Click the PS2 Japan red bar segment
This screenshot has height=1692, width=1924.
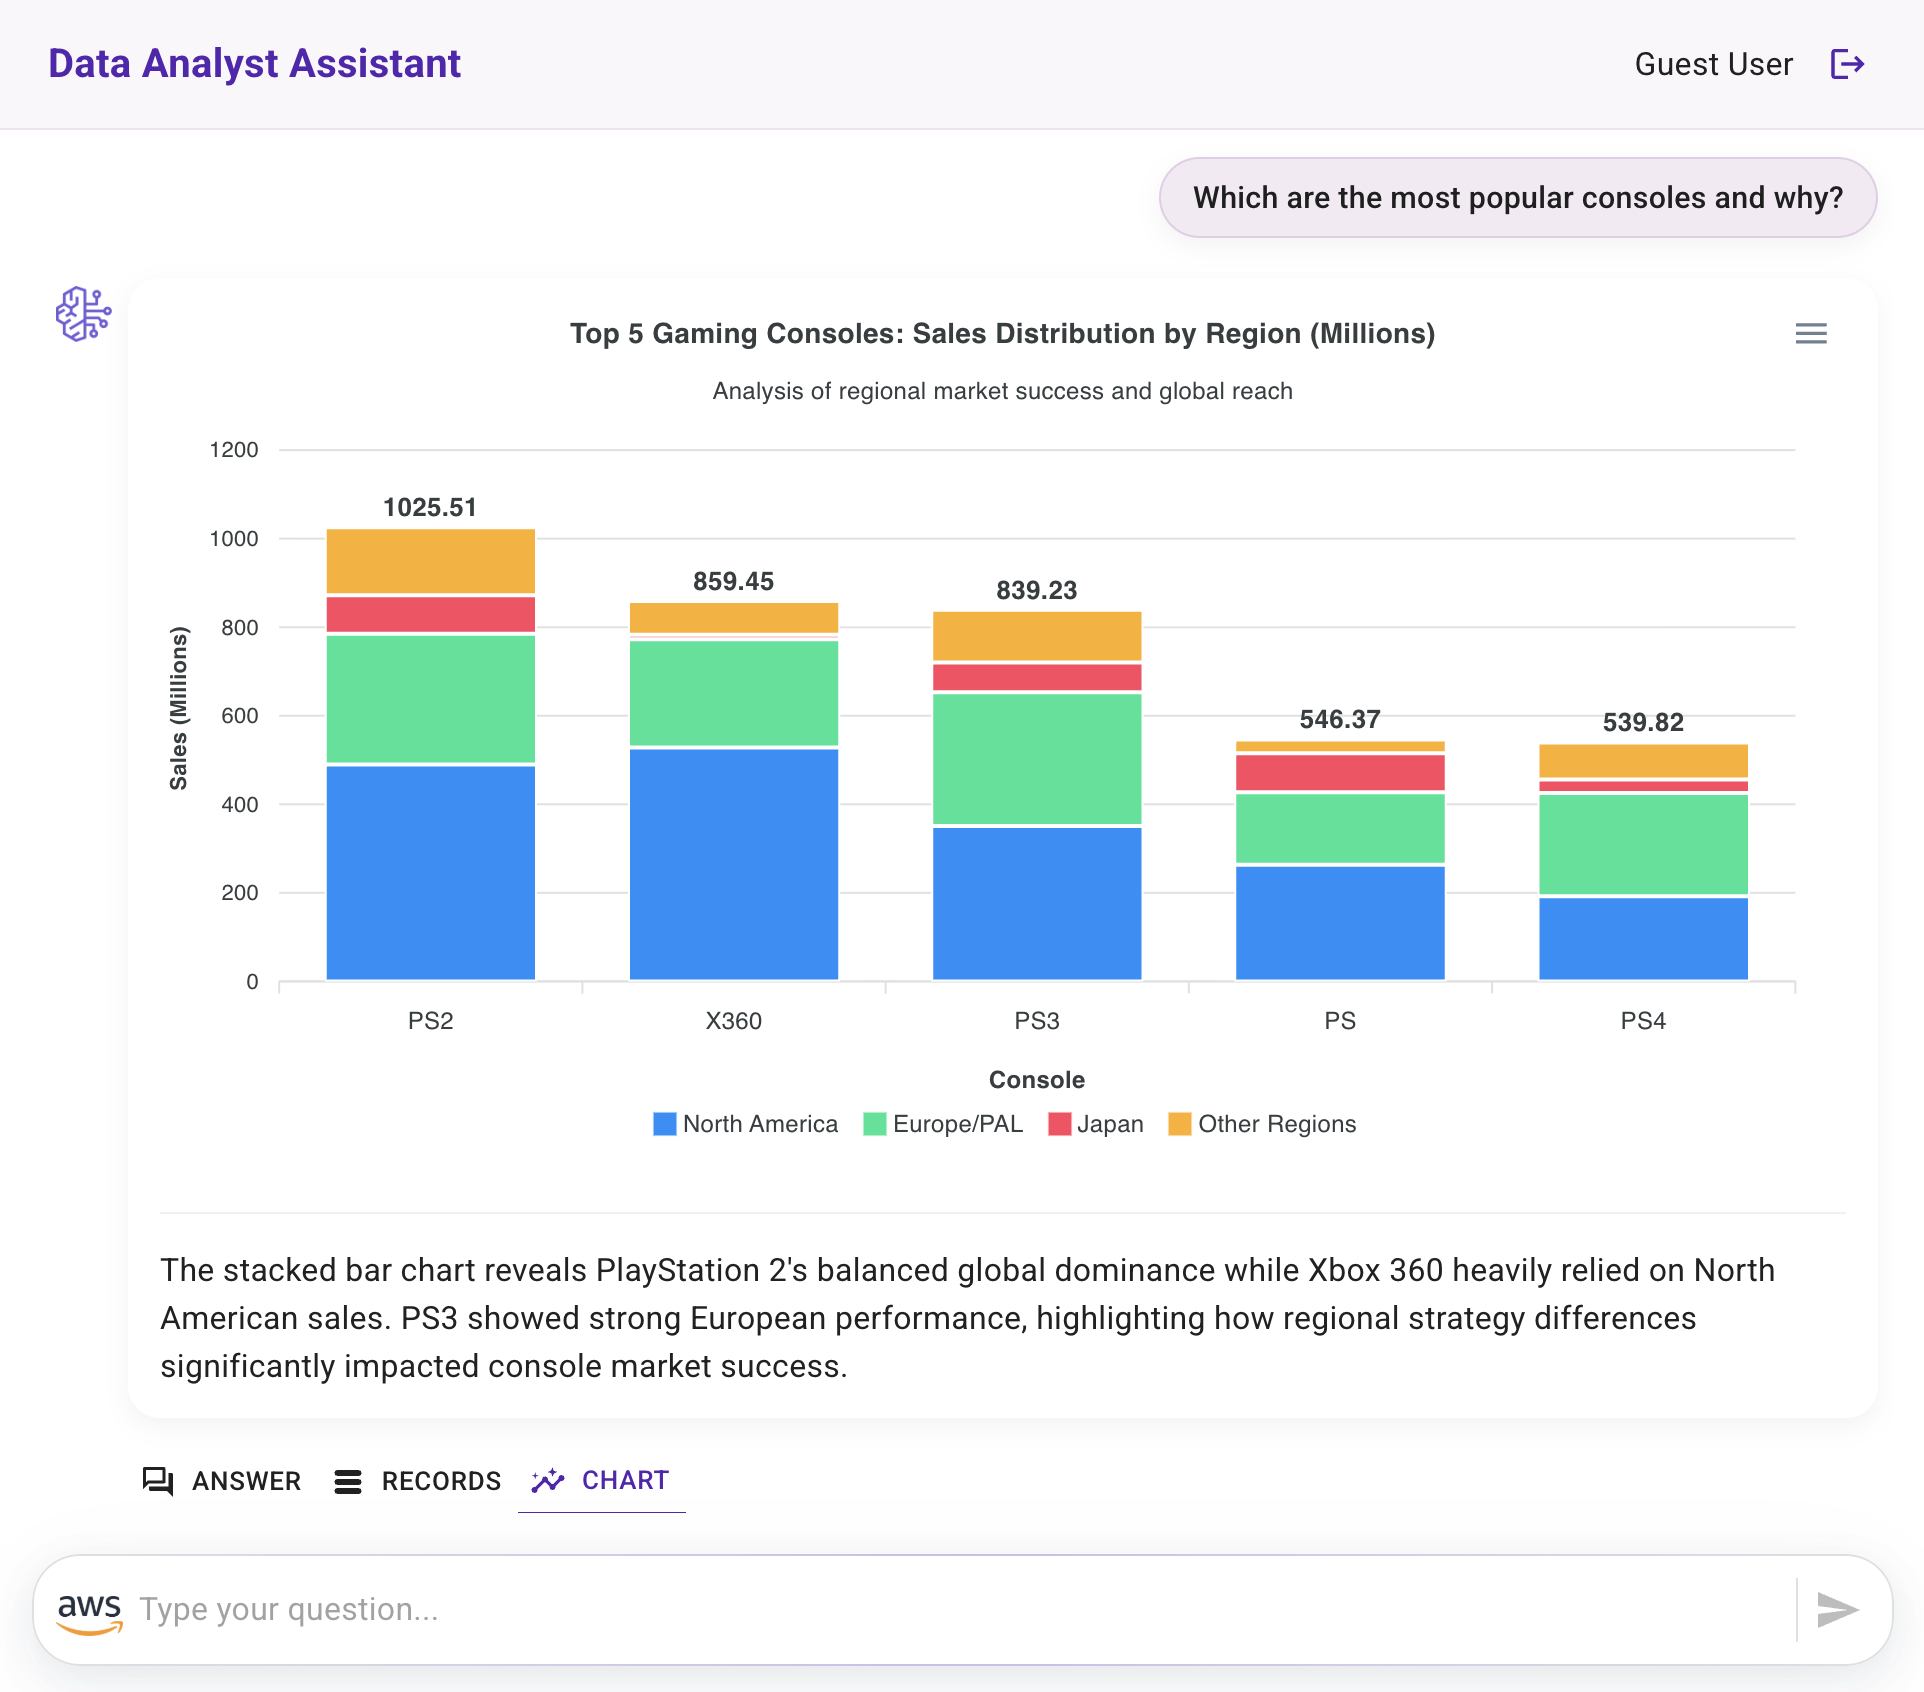coord(431,614)
